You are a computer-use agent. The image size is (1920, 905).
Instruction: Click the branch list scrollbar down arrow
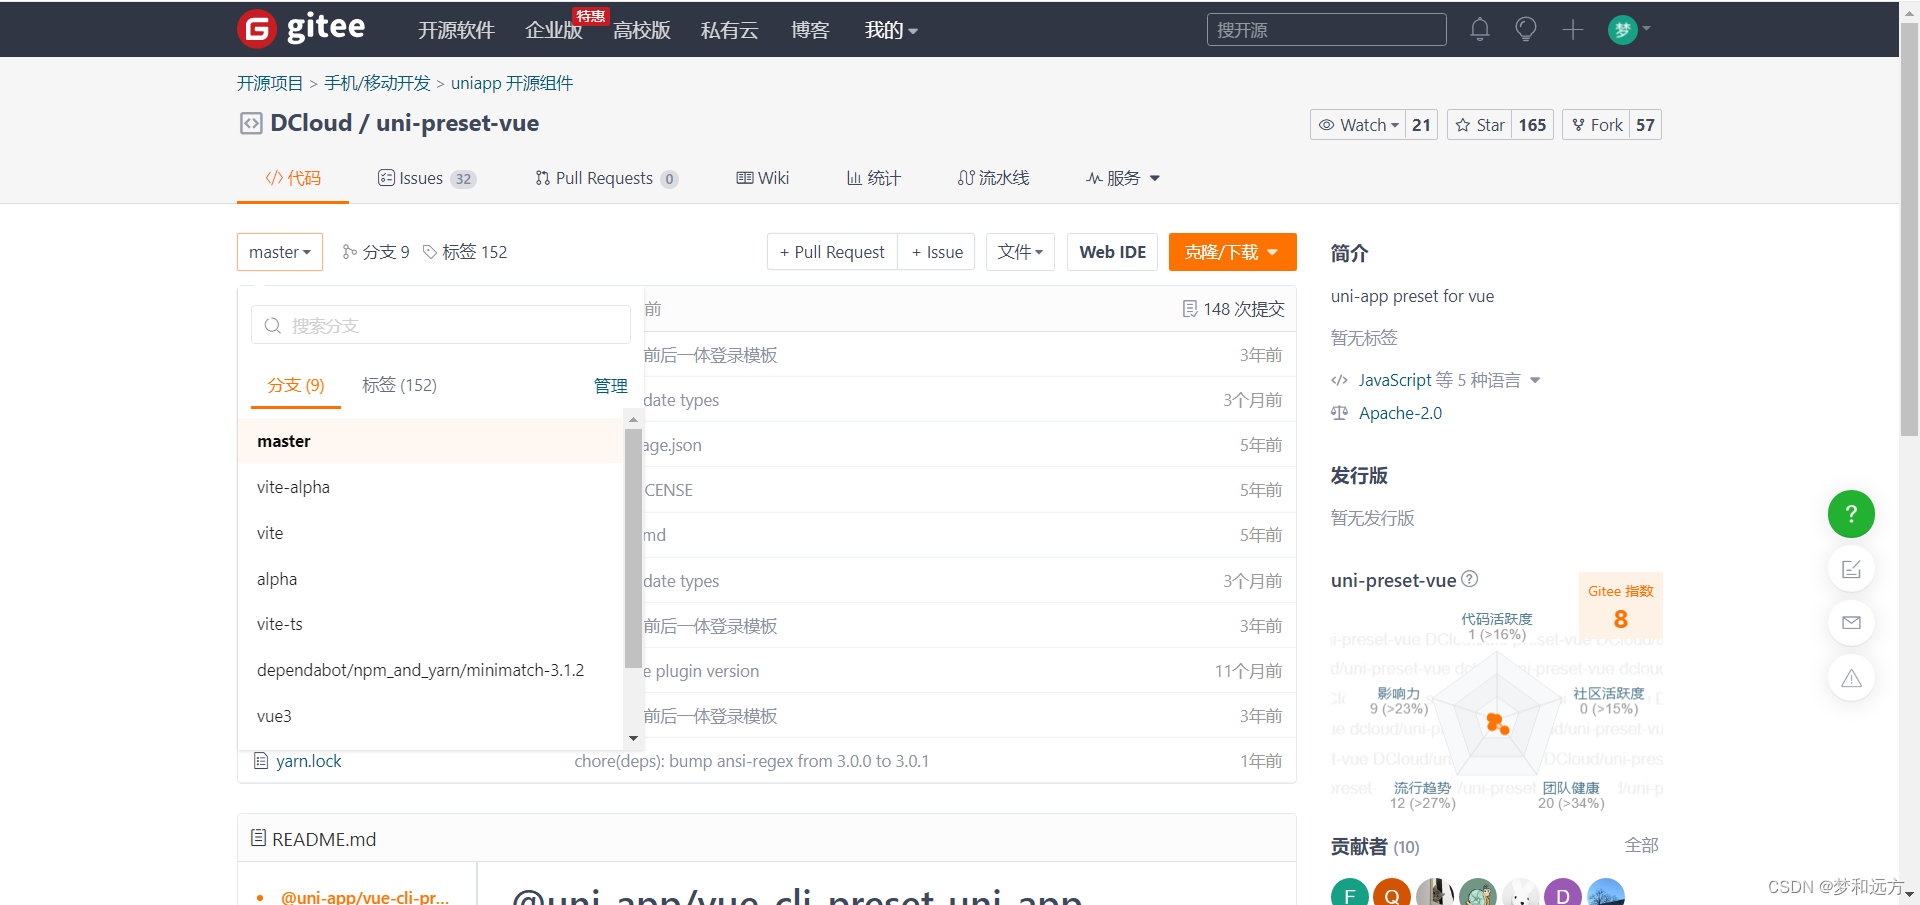pyautogui.click(x=633, y=739)
